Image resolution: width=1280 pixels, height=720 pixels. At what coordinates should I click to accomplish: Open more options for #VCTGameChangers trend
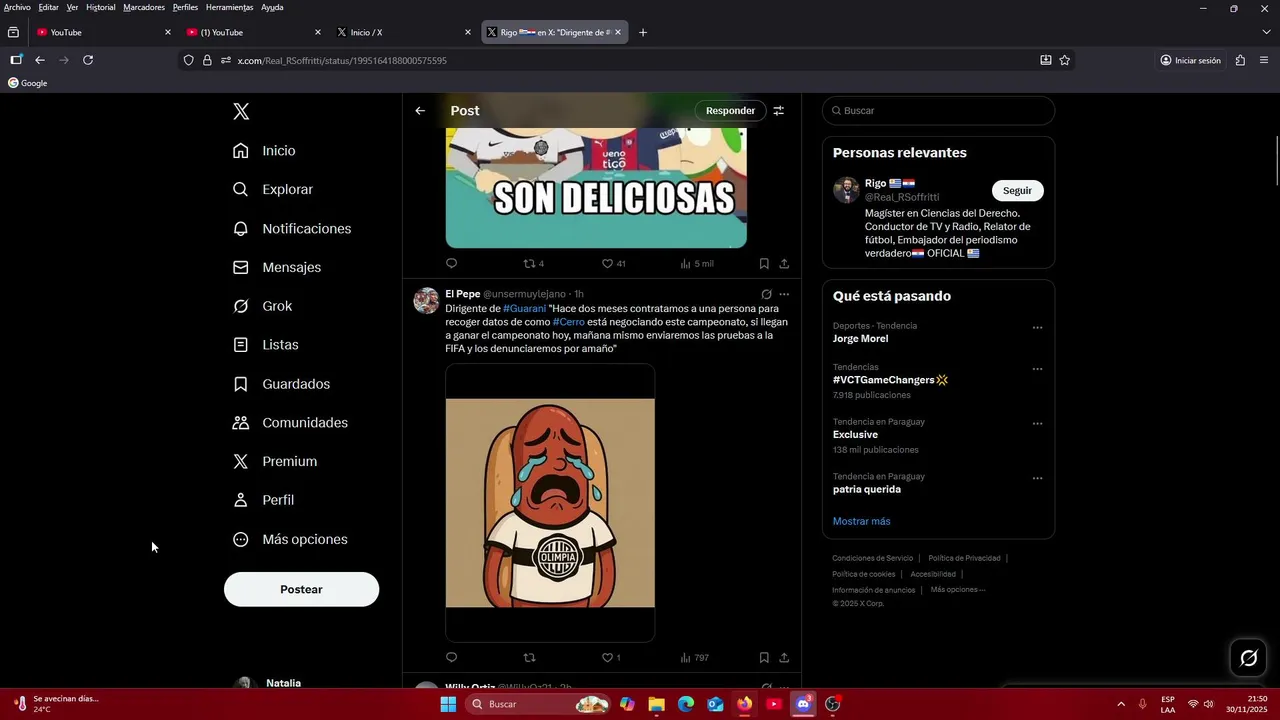click(1037, 369)
